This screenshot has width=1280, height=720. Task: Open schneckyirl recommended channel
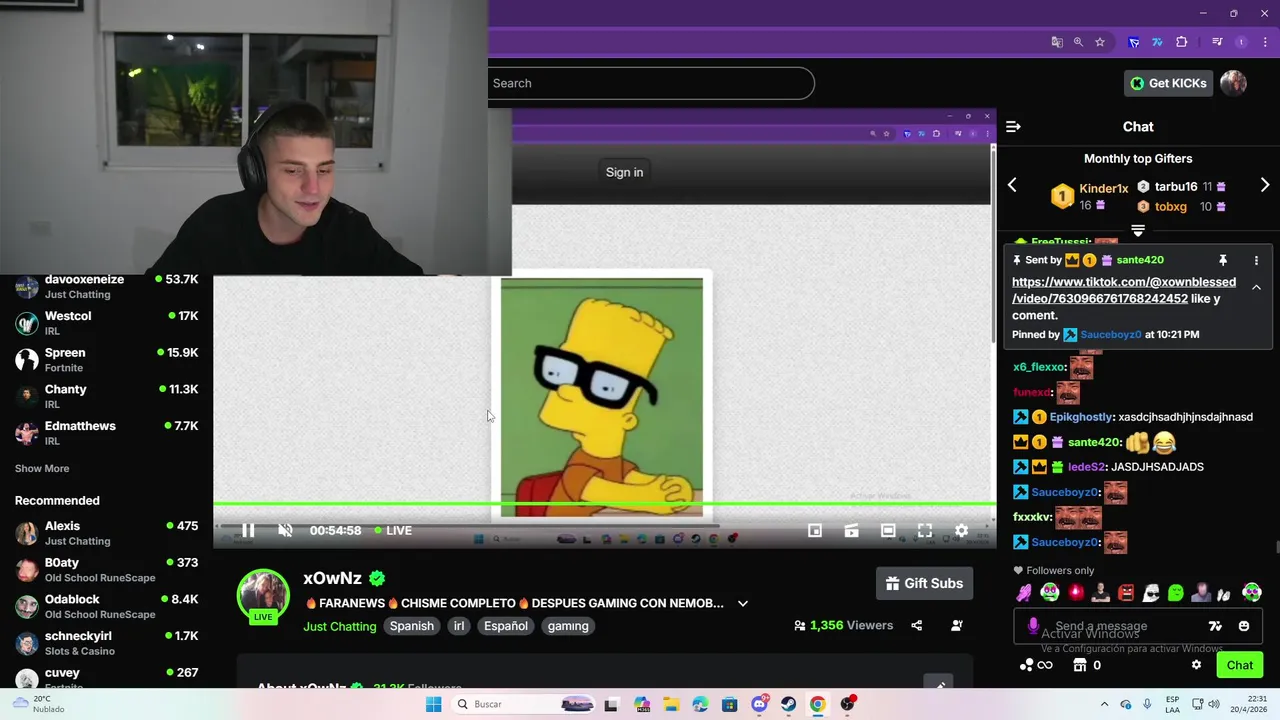(x=106, y=643)
